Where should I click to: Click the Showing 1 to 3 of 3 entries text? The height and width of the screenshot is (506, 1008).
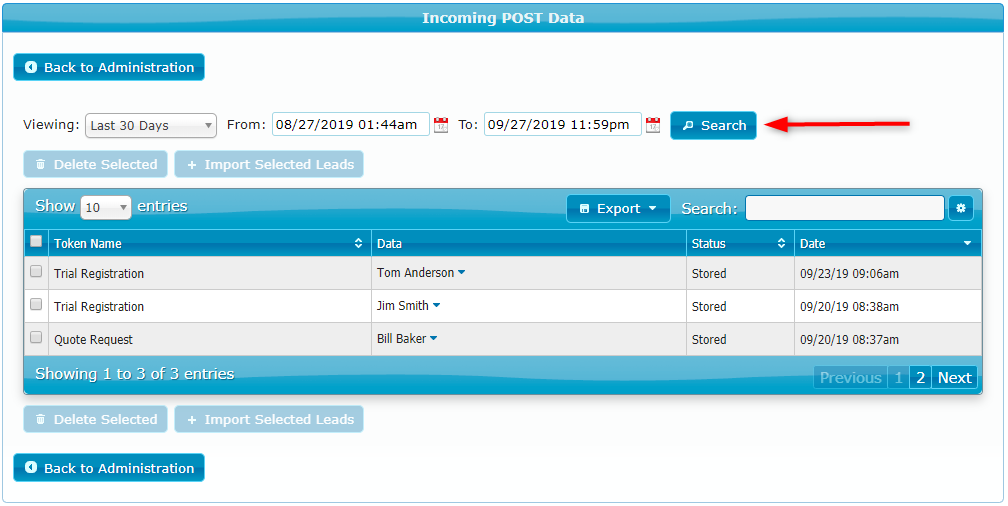[134, 374]
